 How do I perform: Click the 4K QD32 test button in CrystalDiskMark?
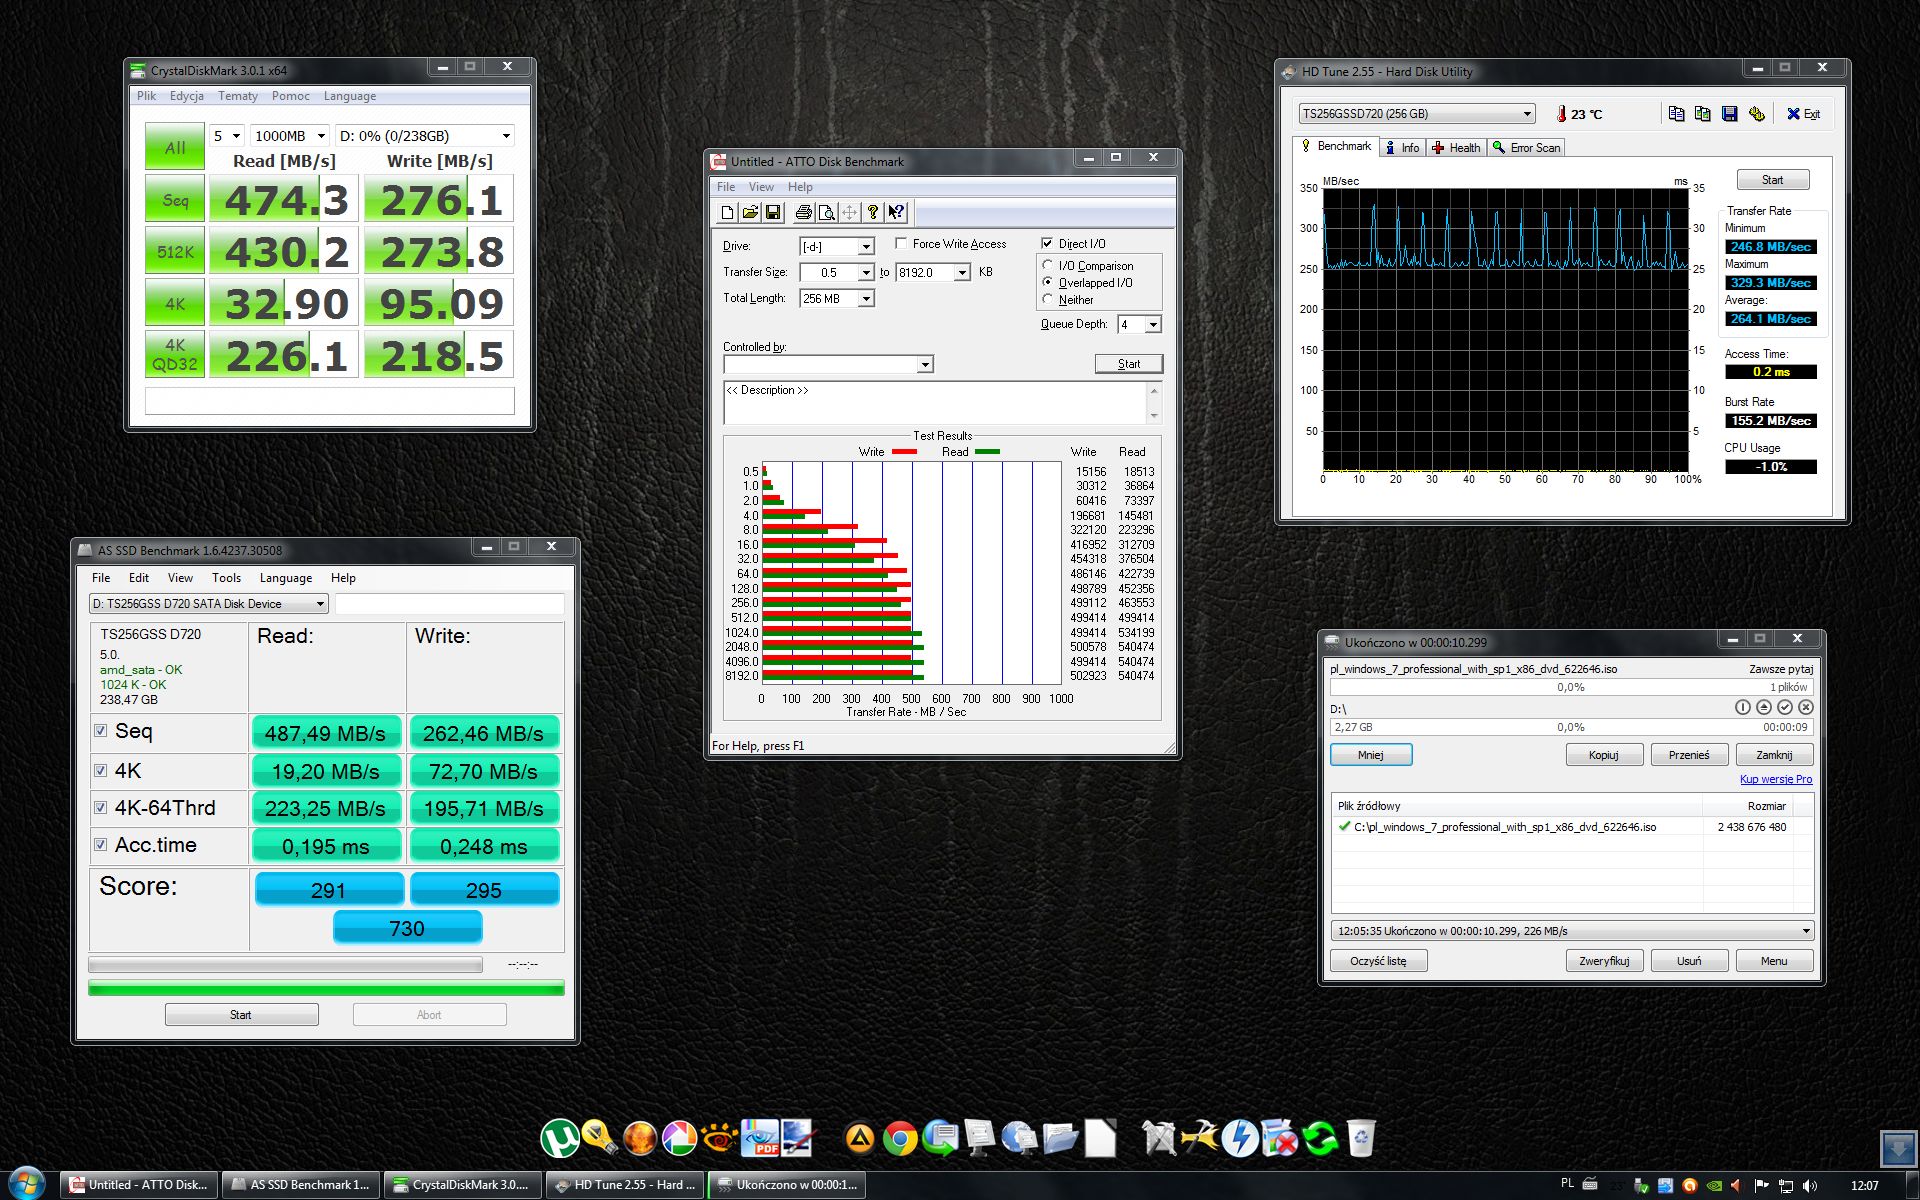tap(175, 355)
